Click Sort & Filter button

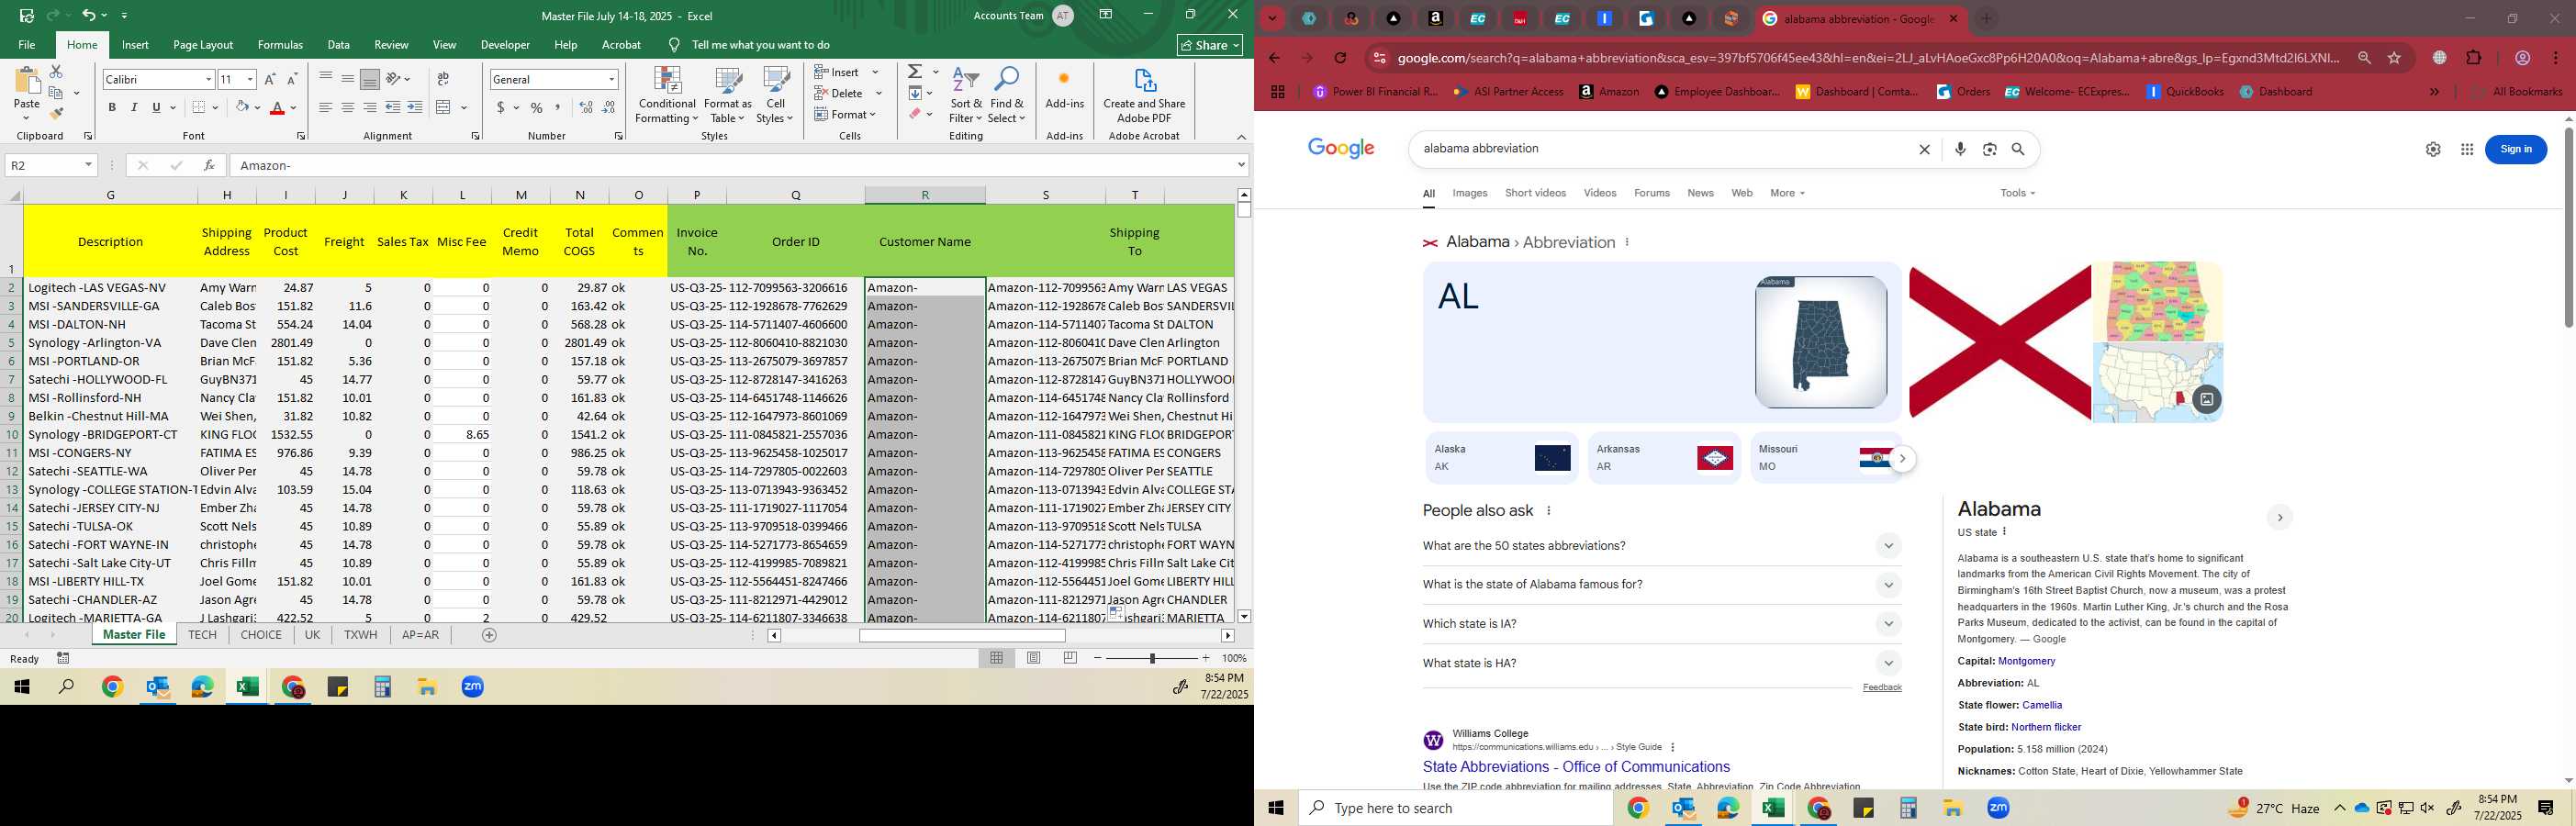[966, 96]
